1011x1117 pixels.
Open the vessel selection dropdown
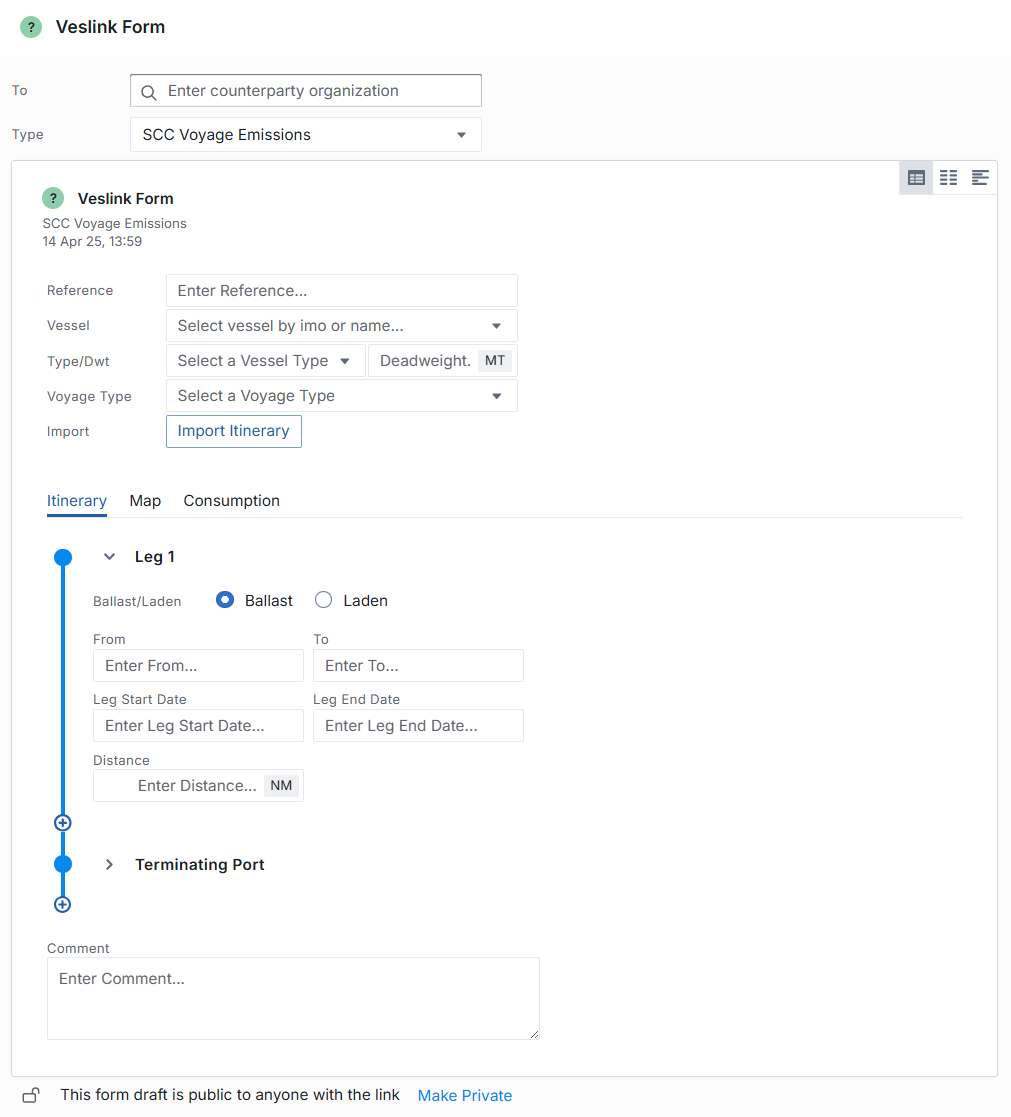341,326
